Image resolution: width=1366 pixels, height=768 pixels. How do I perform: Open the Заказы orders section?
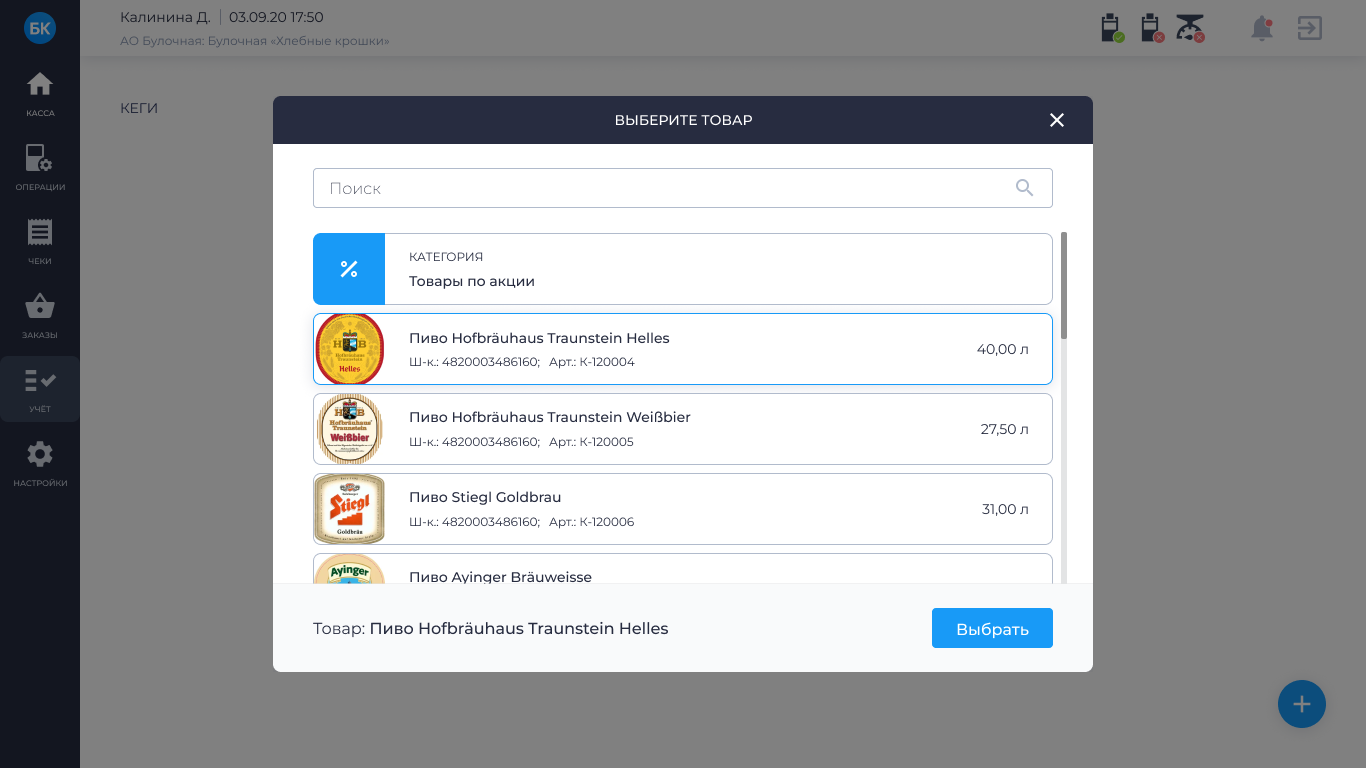40,316
